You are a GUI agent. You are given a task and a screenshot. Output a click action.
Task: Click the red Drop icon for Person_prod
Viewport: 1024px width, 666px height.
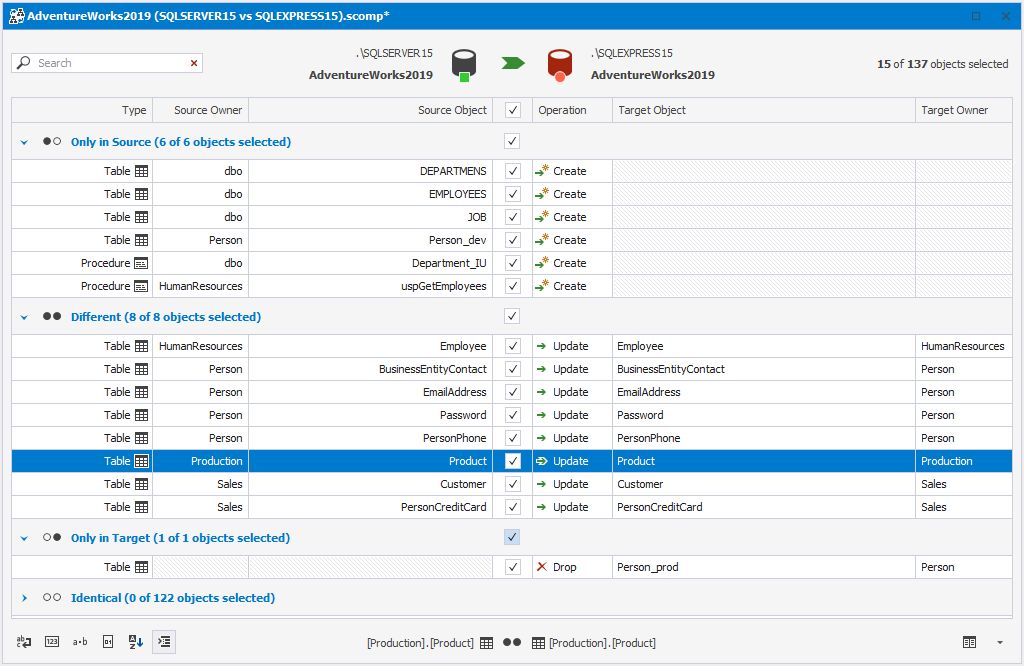pos(541,567)
